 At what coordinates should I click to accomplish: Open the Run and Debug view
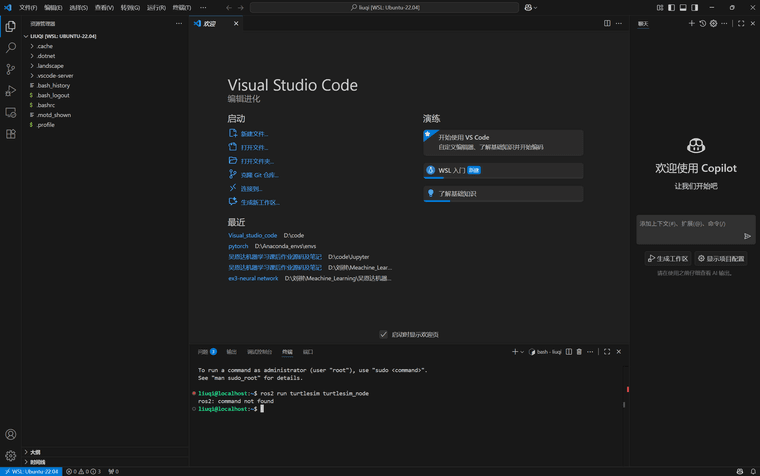(11, 91)
